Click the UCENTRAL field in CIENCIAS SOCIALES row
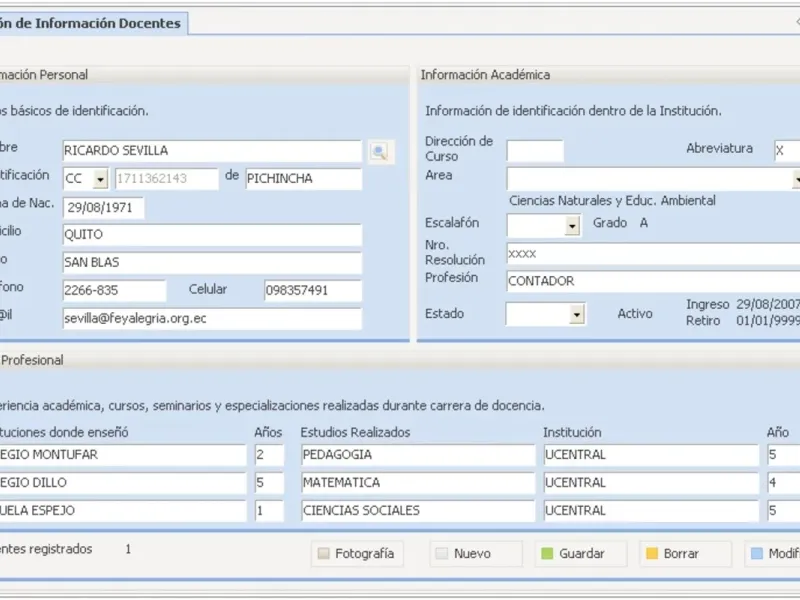 point(652,511)
